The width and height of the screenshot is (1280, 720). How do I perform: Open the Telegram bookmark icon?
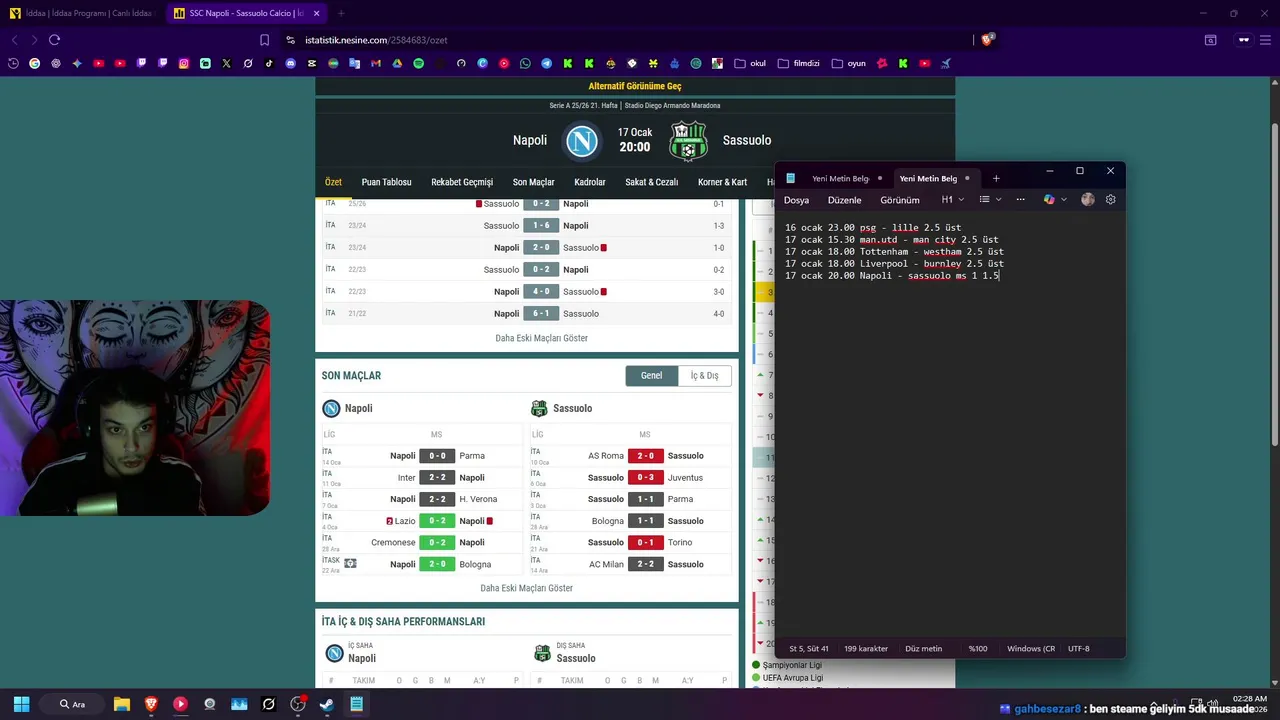546,63
